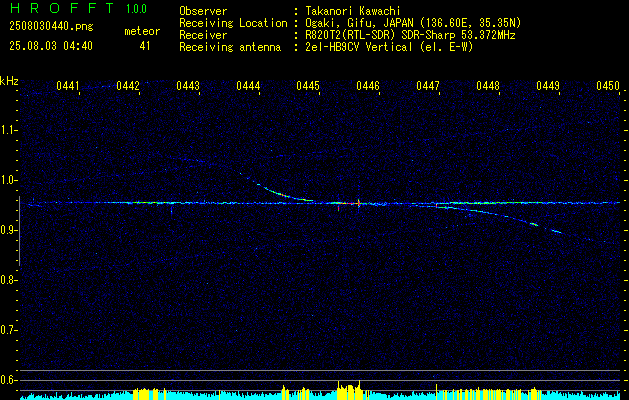Image resolution: width=629 pixels, height=400 pixels.
Task: Click the 2el-HB9CV Vertical antenna text
Action: pos(390,47)
